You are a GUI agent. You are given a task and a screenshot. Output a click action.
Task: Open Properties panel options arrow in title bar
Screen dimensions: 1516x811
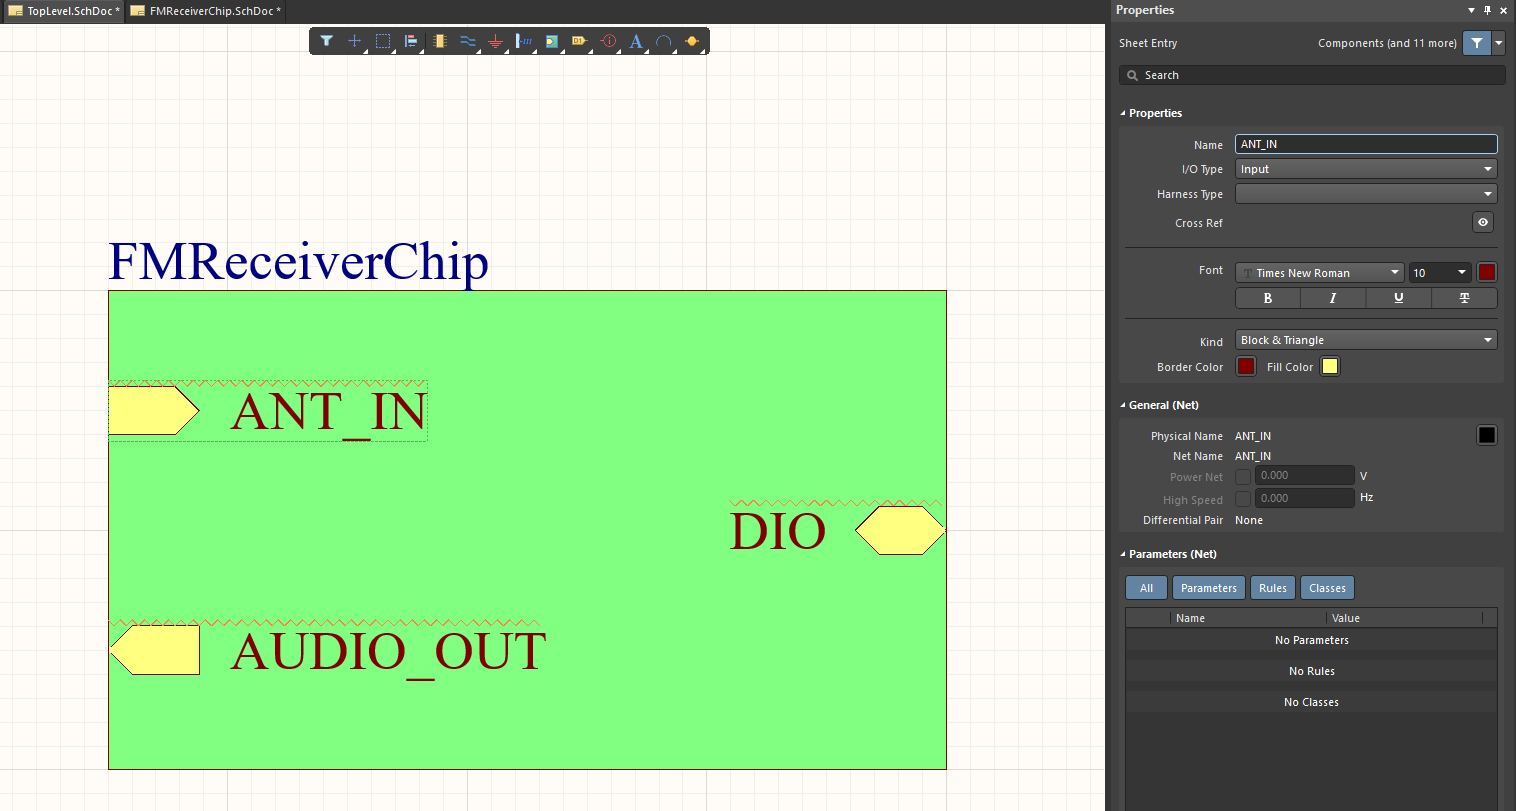click(x=1471, y=10)
